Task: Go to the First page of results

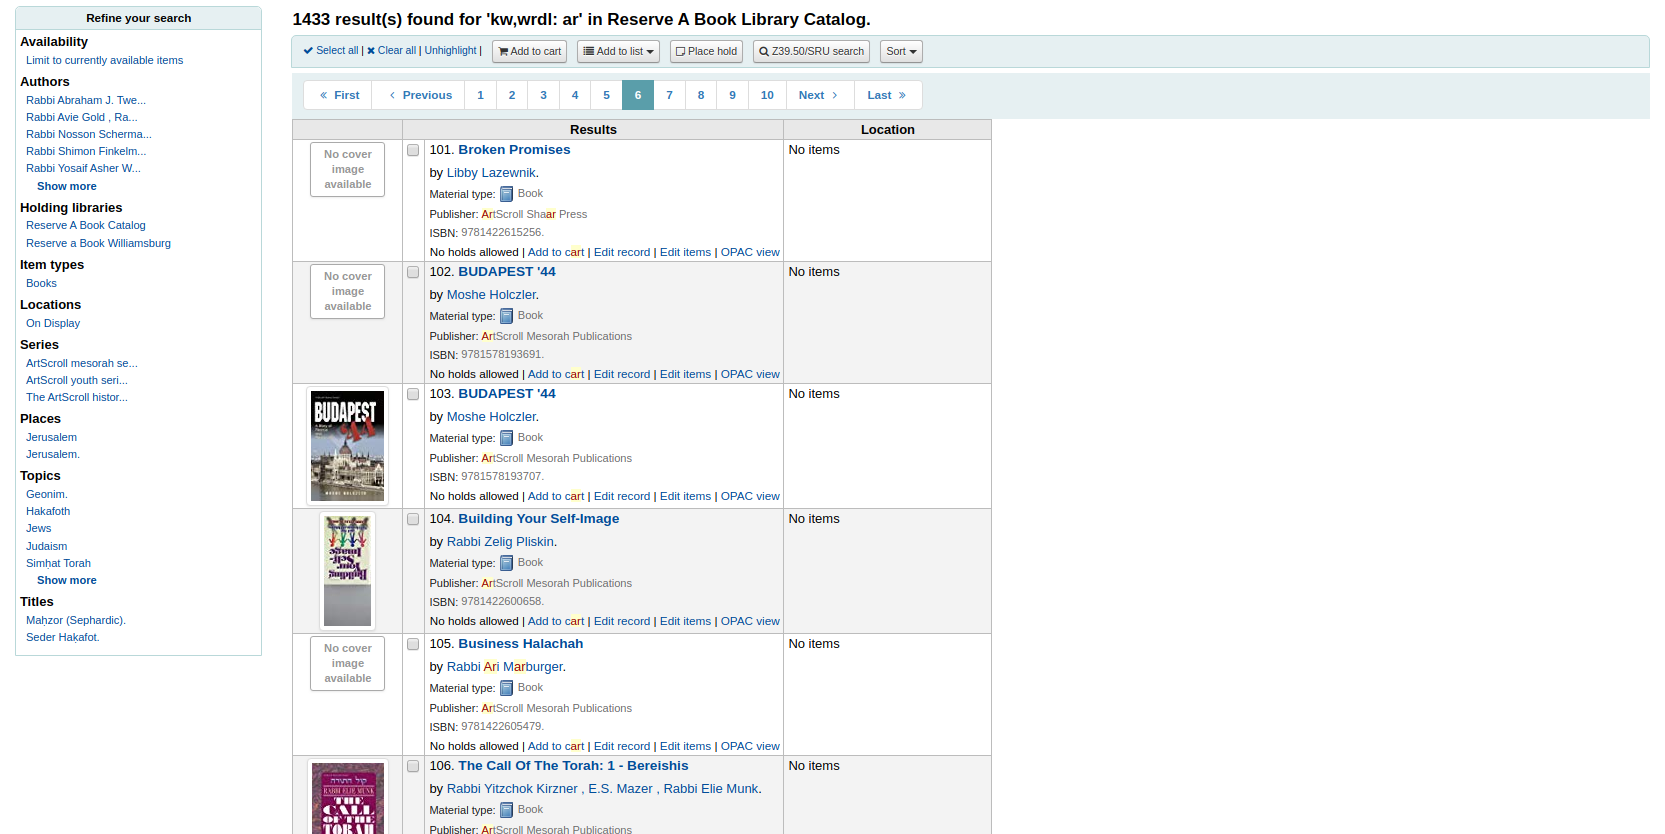Action: [339, 95]
